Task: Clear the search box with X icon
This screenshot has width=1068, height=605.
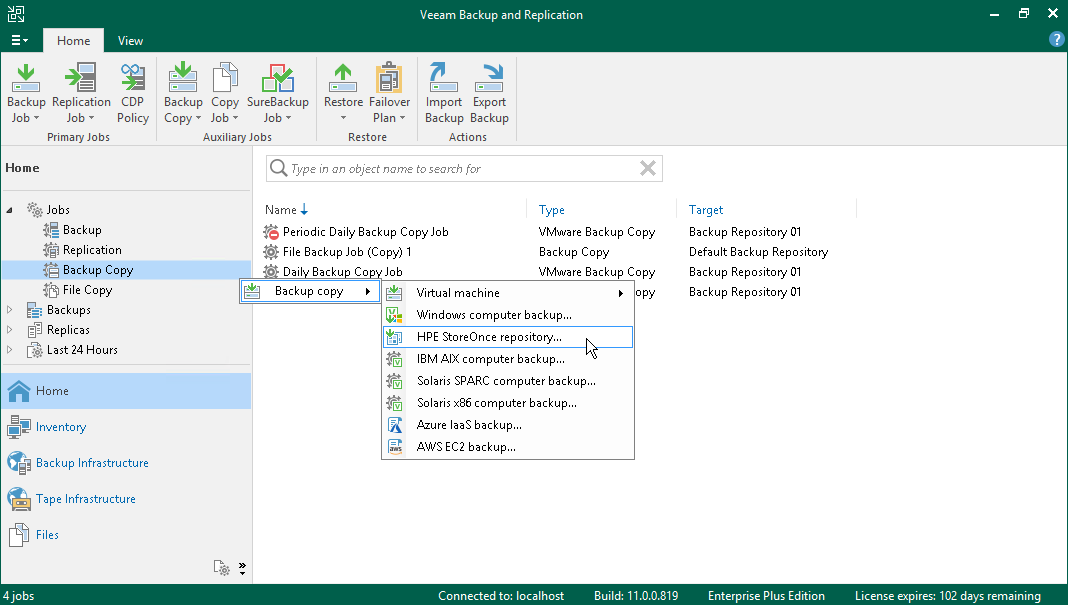Action: 648,168
